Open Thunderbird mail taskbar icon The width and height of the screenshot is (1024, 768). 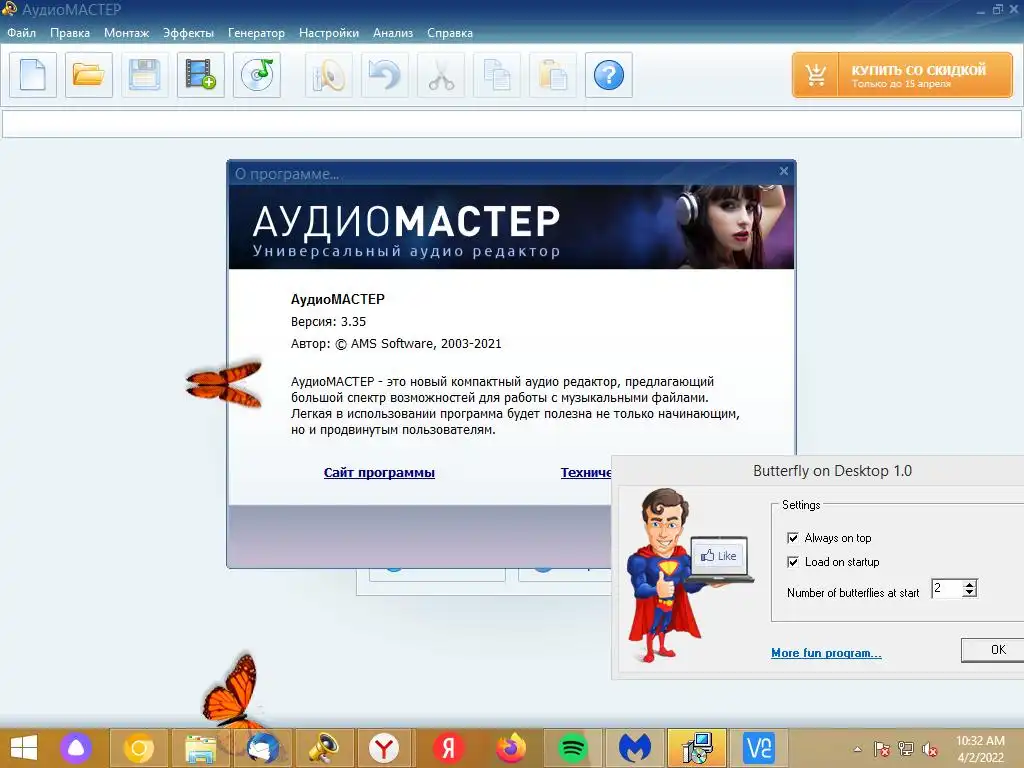pos(263,748)
